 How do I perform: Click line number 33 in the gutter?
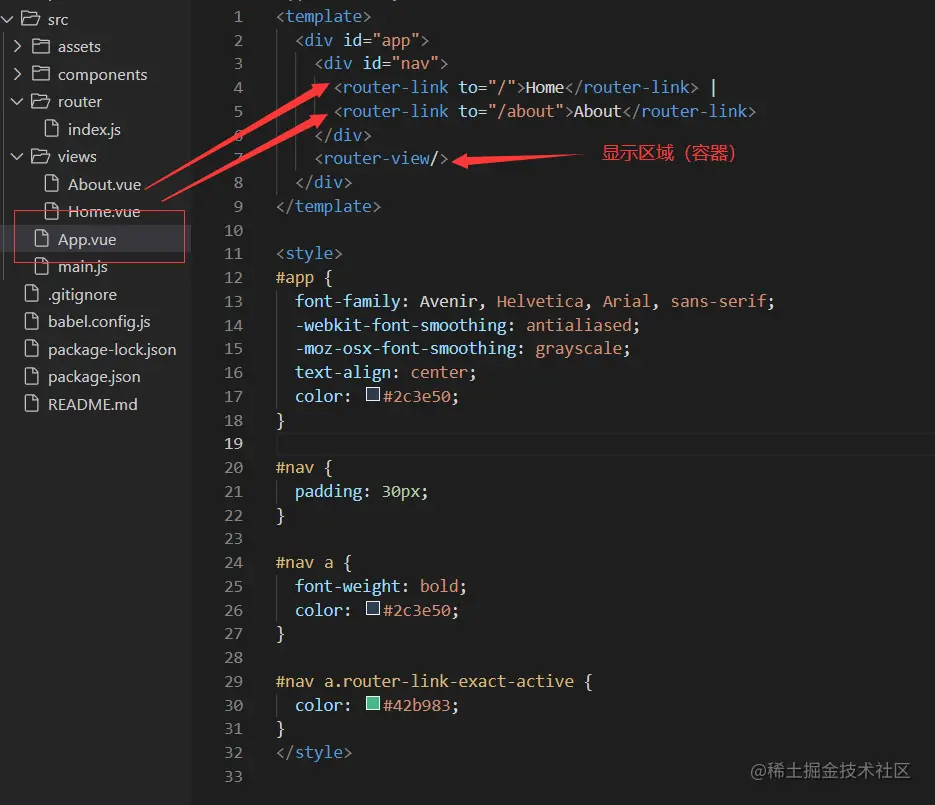point(234,776)
